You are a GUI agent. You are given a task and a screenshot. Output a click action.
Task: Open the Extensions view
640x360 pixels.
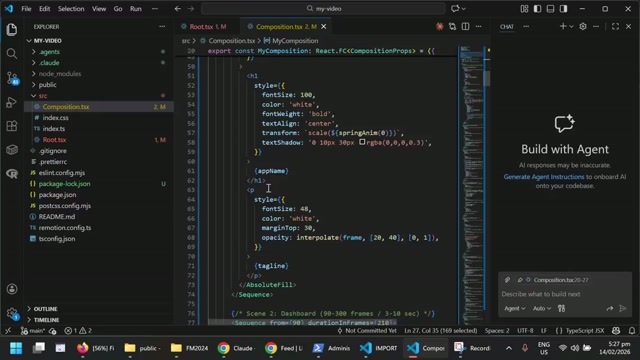(12, 126)
